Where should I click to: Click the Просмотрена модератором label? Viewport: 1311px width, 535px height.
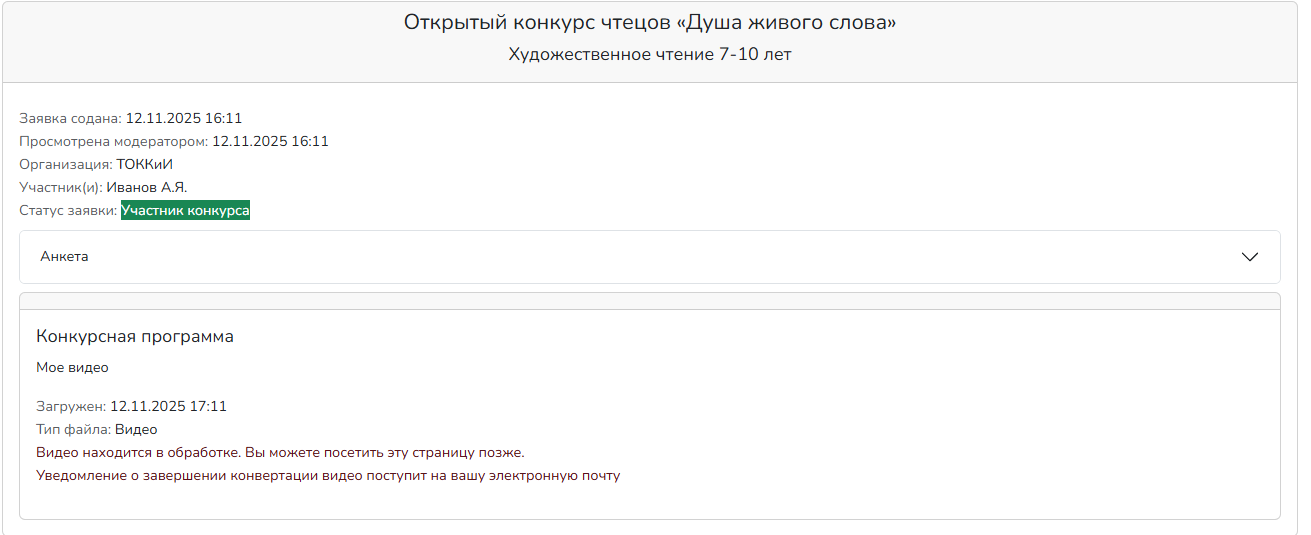(x=113, y=141)
